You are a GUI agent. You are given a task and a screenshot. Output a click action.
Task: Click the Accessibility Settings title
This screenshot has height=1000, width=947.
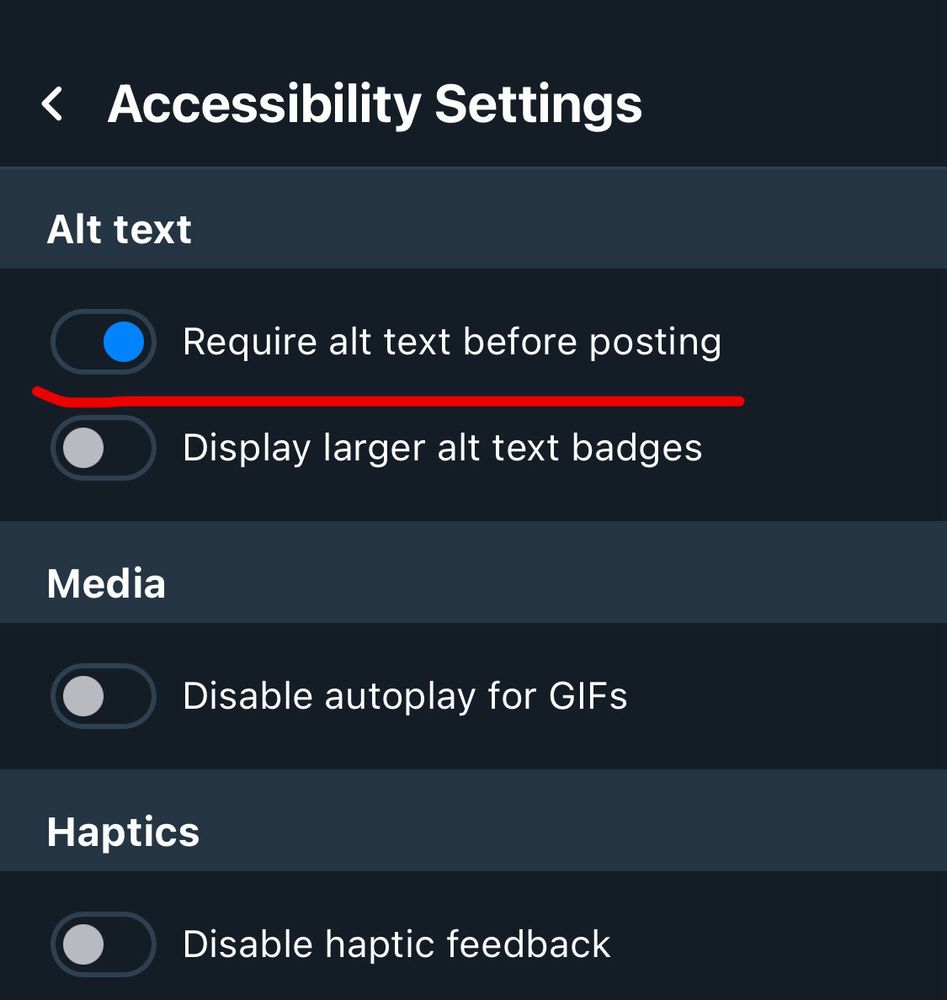coord(377,103)
